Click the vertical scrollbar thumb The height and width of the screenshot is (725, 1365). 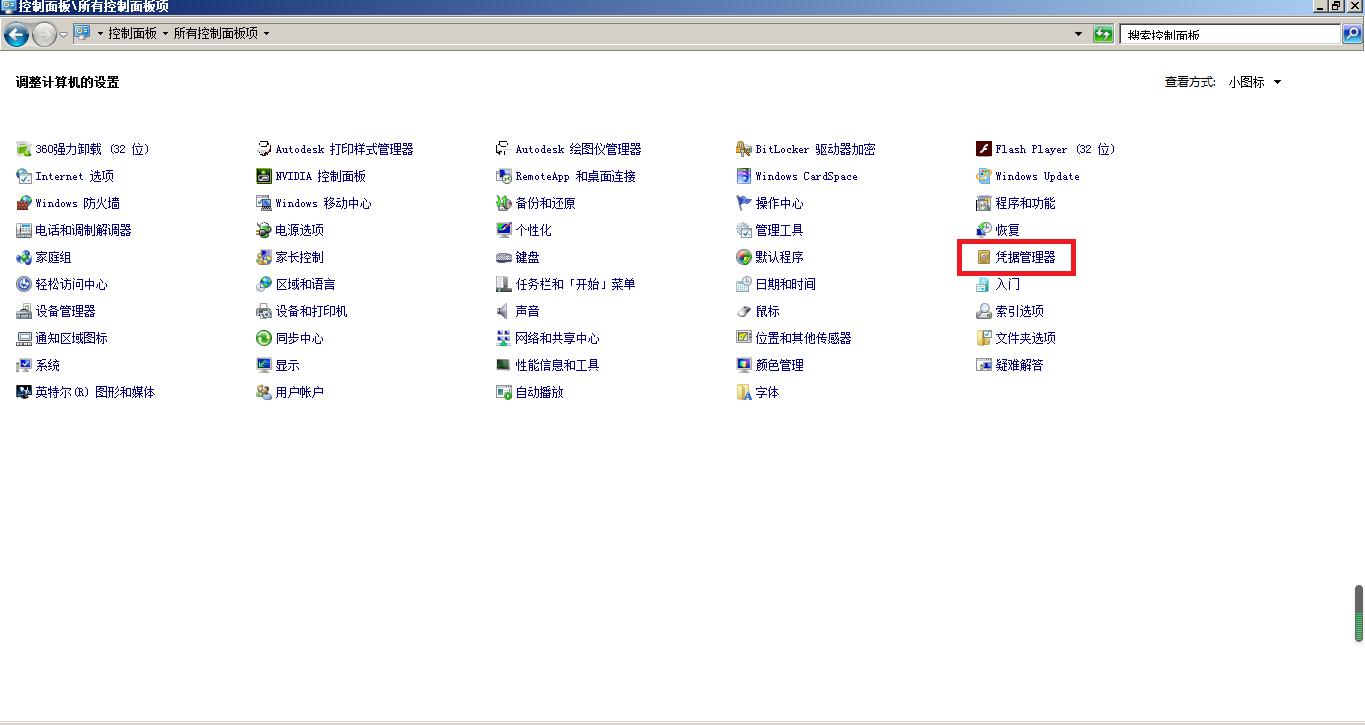1359,613
